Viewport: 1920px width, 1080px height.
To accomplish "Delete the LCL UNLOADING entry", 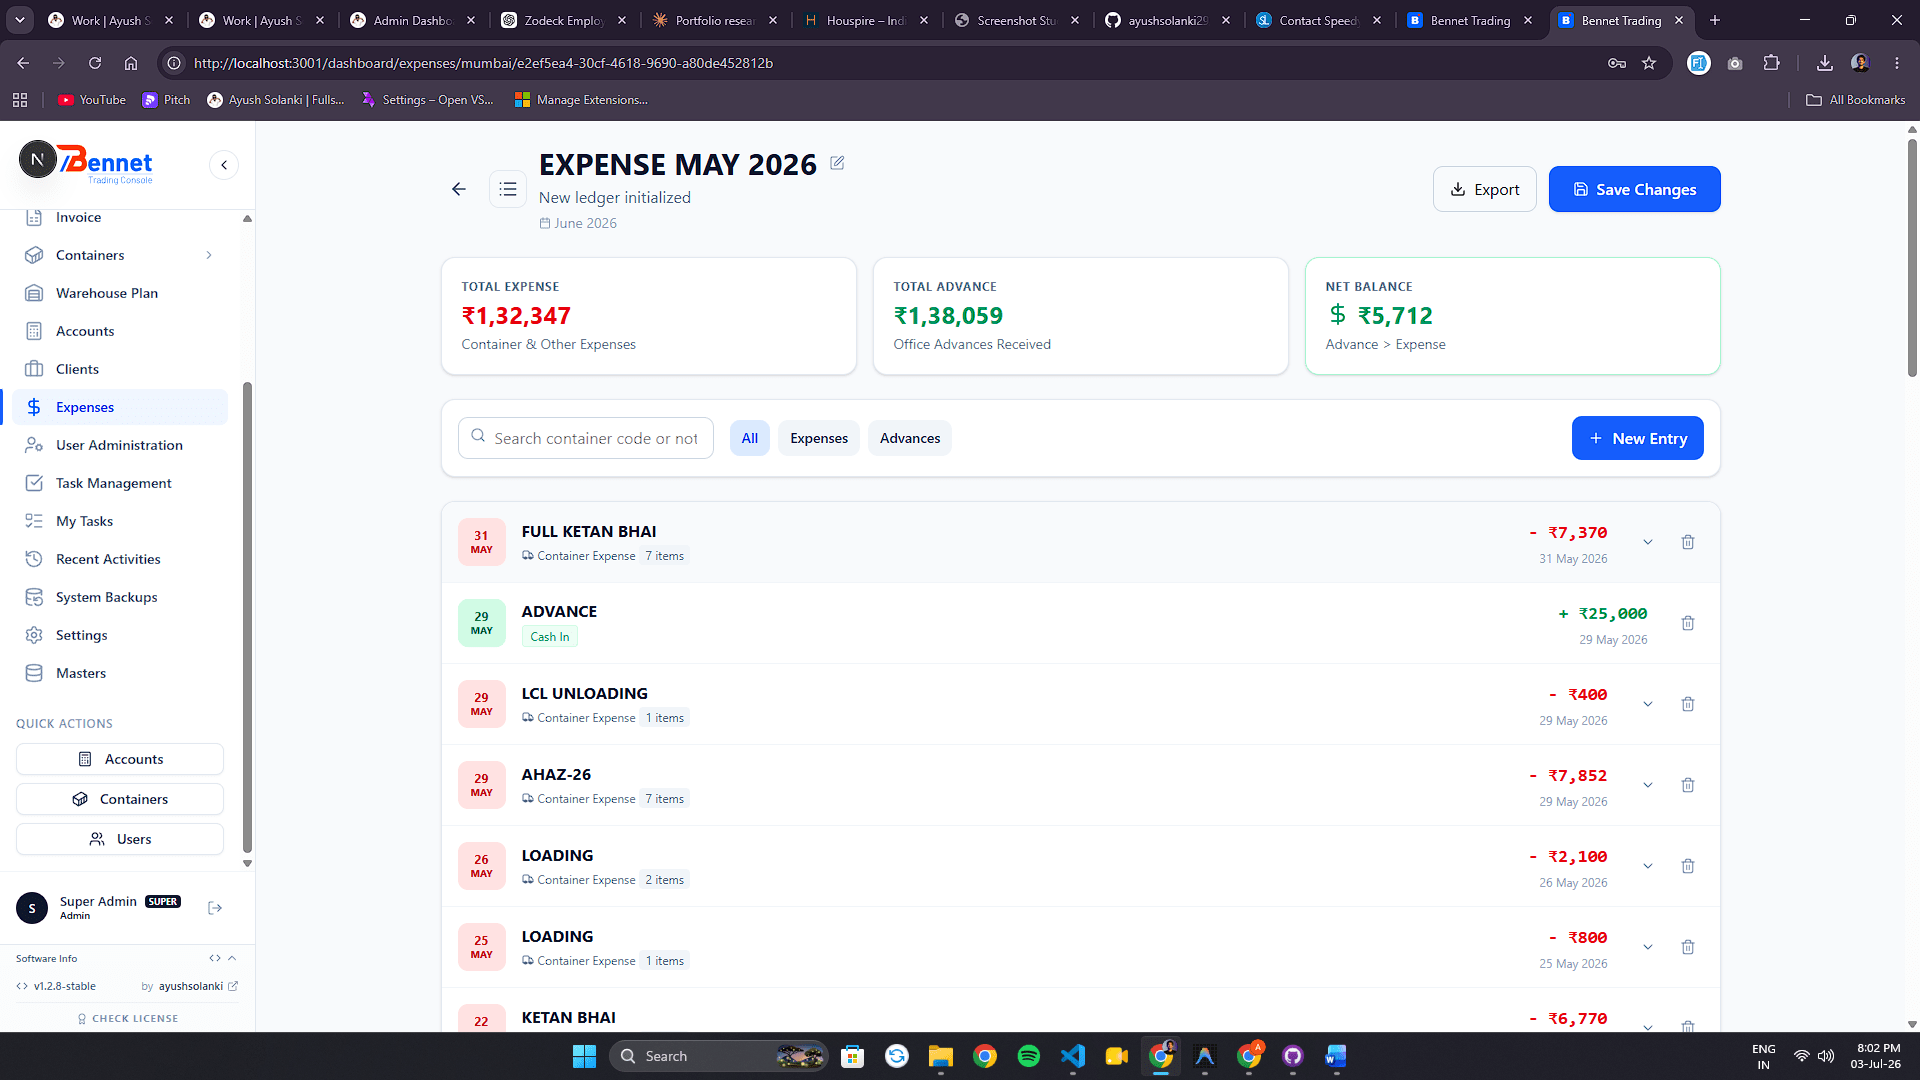I will [x=1688, y=704].
